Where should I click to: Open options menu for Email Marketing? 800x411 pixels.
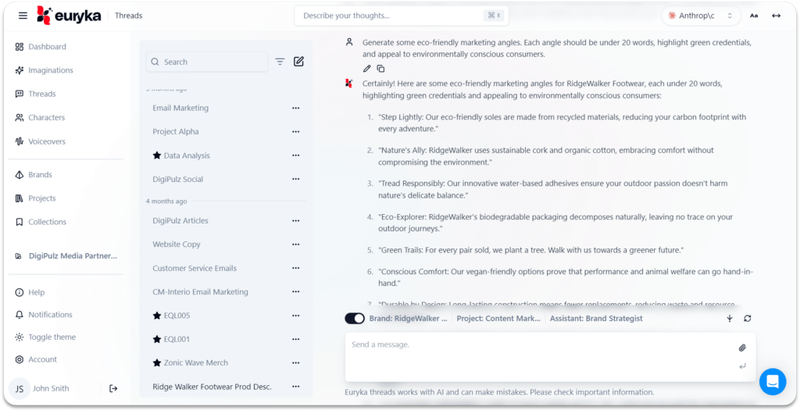click(295, 108)
